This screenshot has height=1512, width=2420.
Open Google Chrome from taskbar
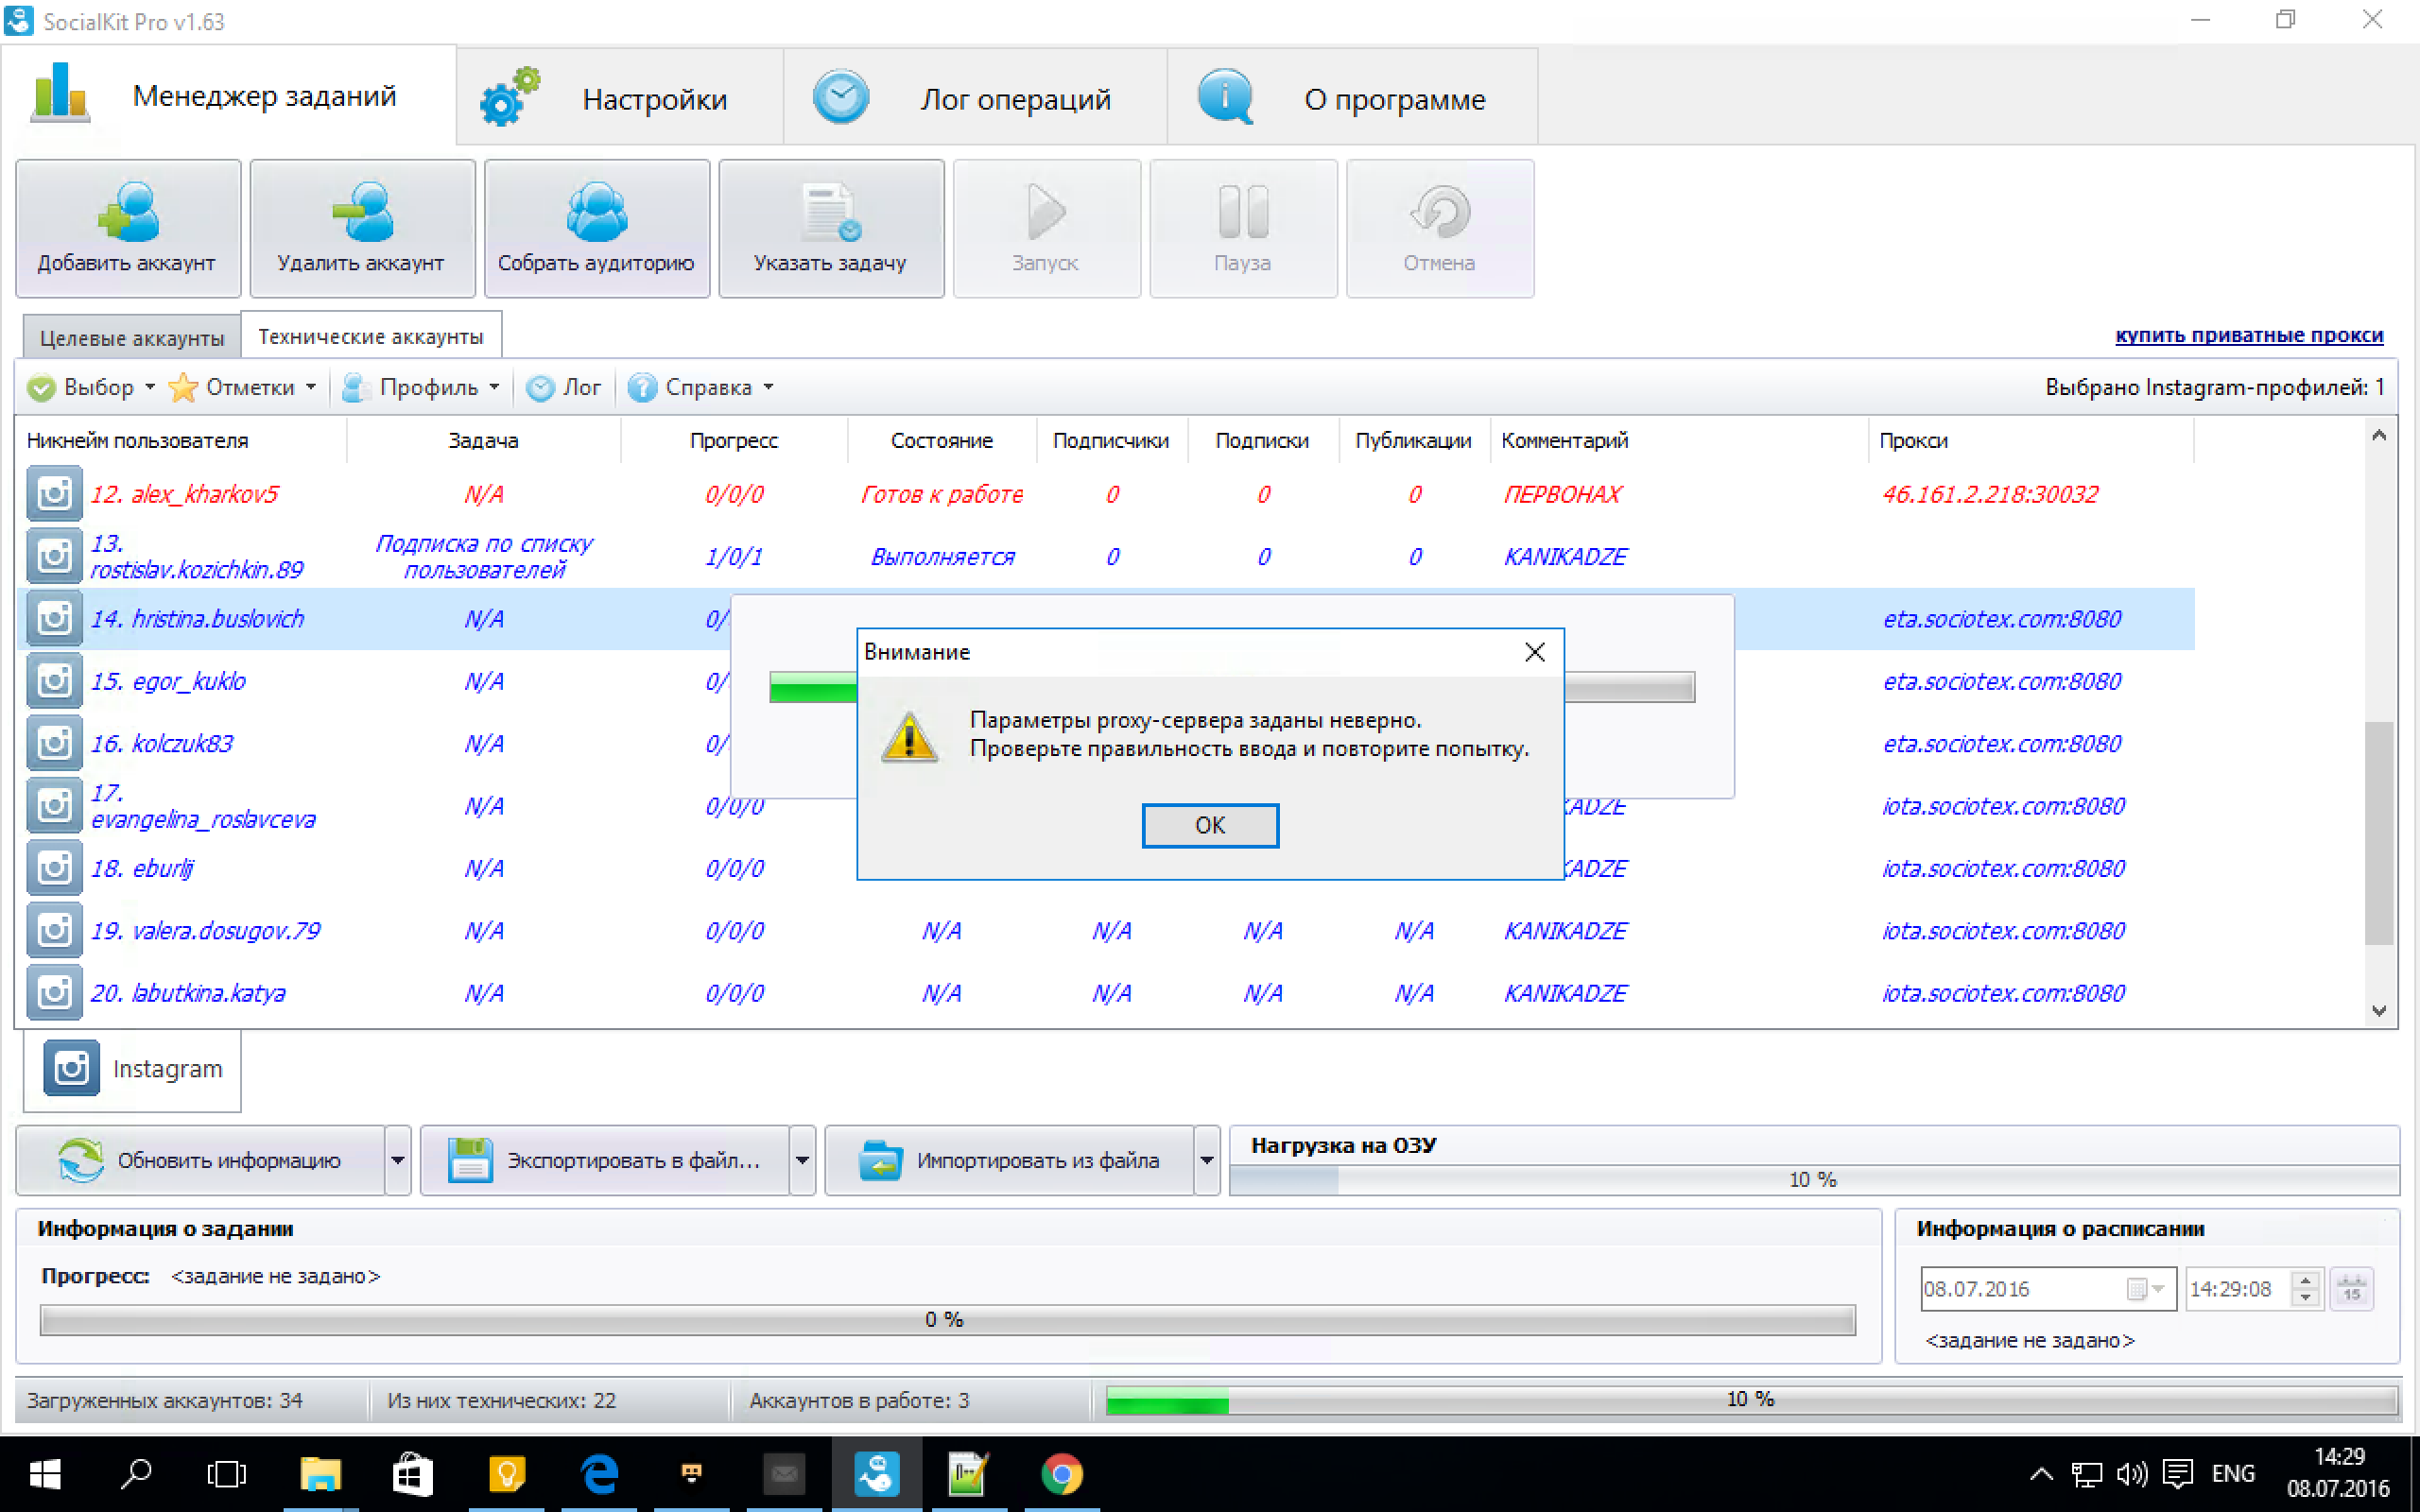click(x=1061, y=1474)
